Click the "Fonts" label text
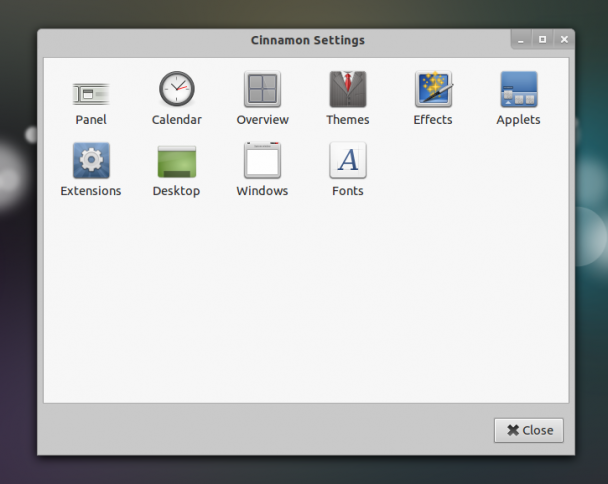Image resolution: width=608 pixels, height=484 pixels. (x=348, y=191)
